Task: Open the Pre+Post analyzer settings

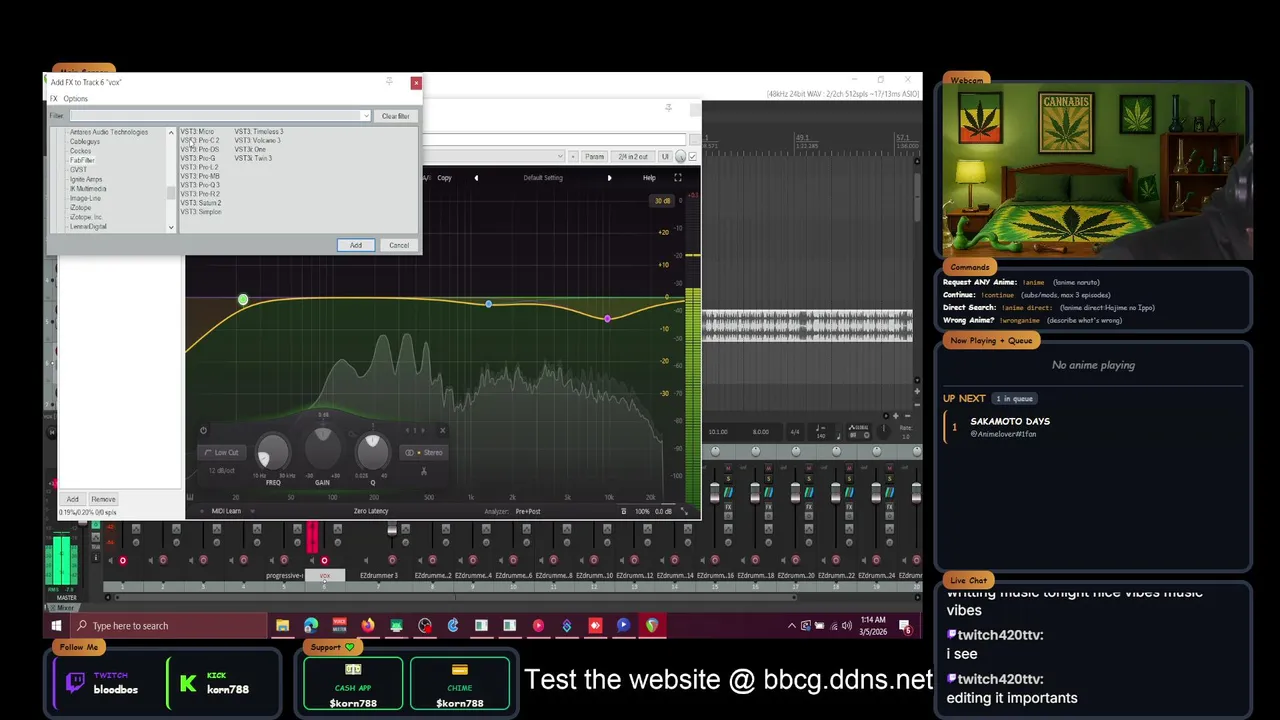Action: 528,511
